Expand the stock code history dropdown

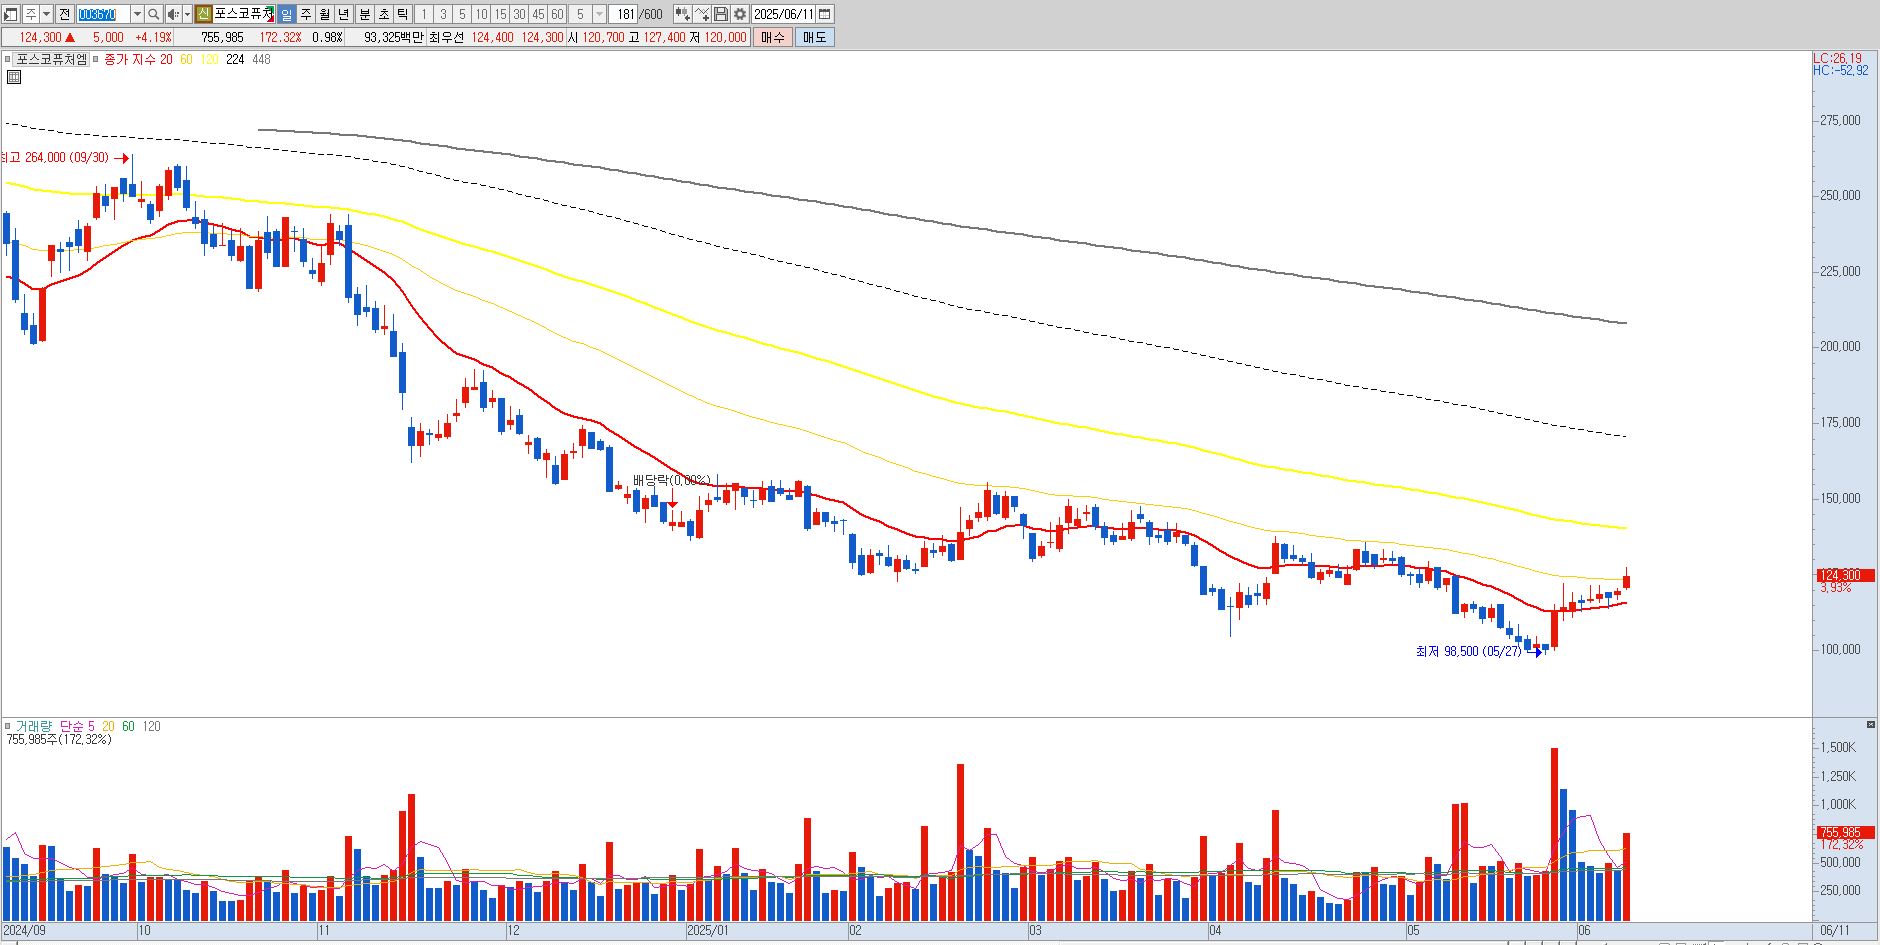[x=137, y=14]
